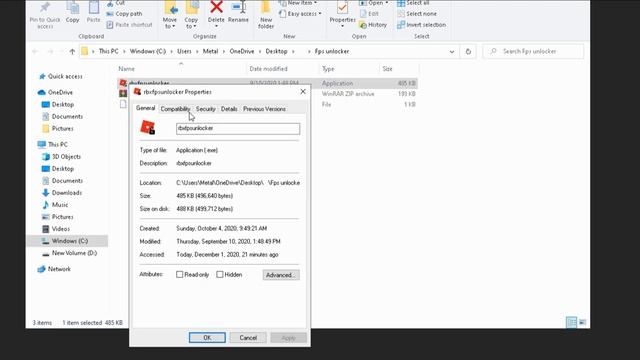The image size is (640, 360).
Task: Switch to large icons view in status bar
Action: [x=582, y=322]
